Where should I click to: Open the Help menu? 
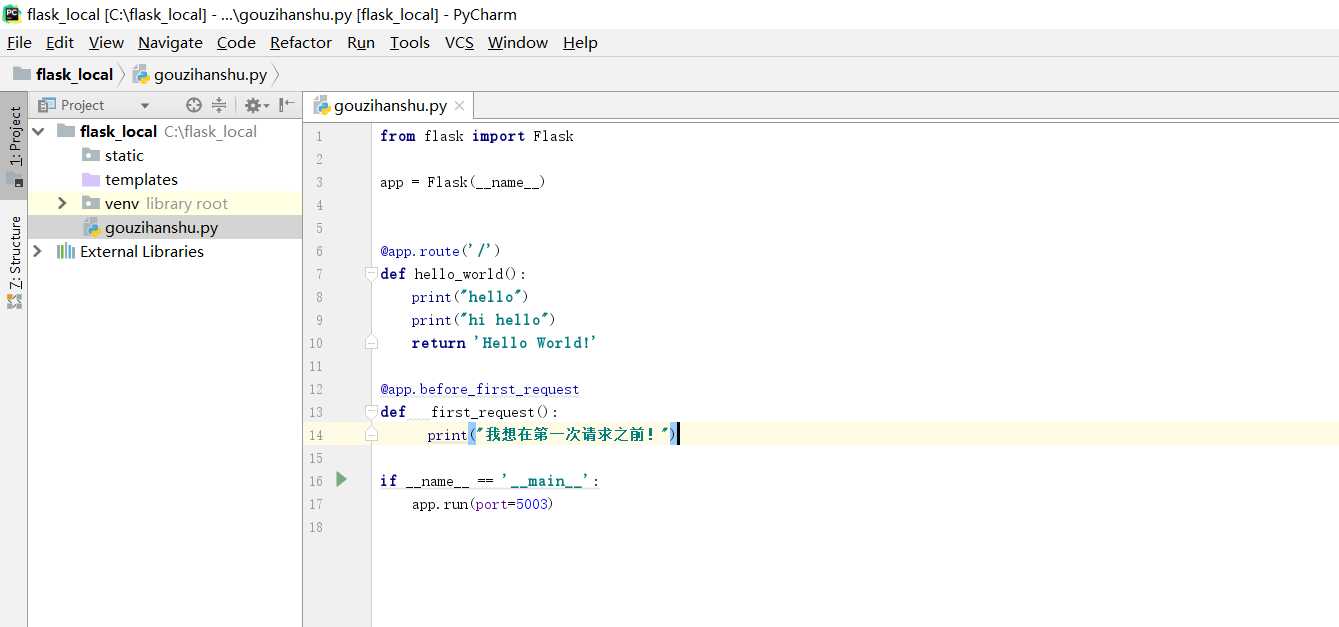pos(580,42)
